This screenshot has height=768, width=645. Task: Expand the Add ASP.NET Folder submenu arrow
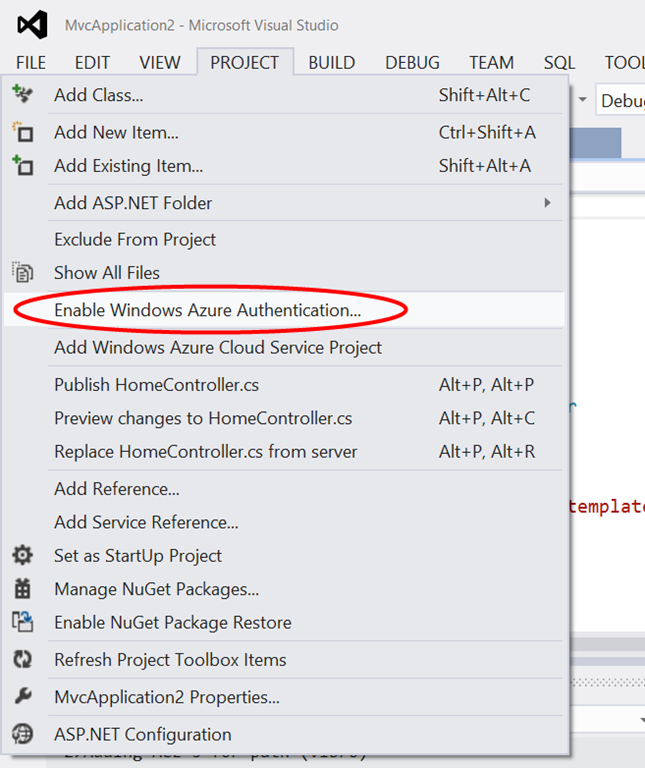(548, 203)
